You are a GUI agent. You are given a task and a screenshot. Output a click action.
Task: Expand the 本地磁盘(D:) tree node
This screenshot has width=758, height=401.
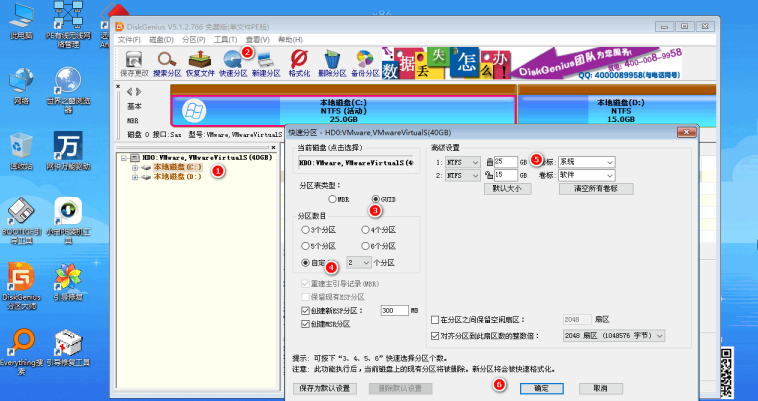click(135, 177)
